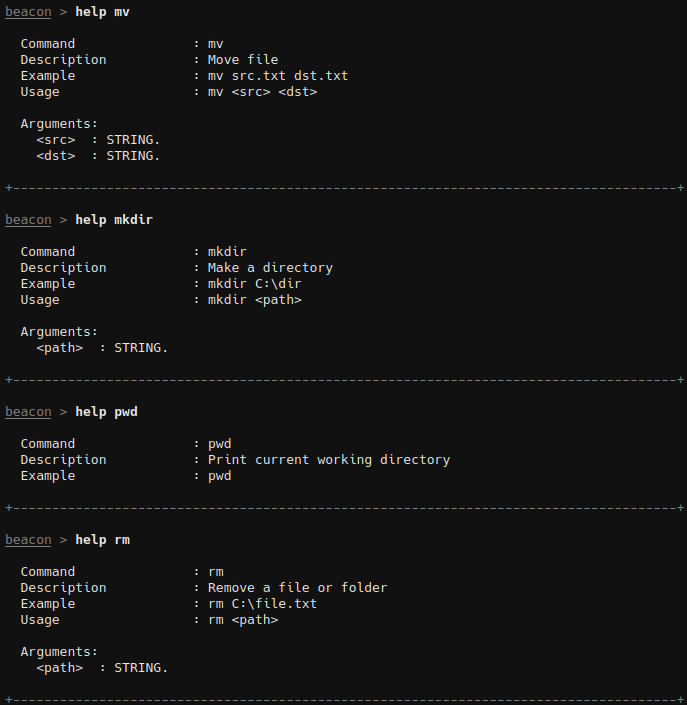Click the 'Move file' description
The width and height of the screenshot is (687, 705).
point(243,59)
